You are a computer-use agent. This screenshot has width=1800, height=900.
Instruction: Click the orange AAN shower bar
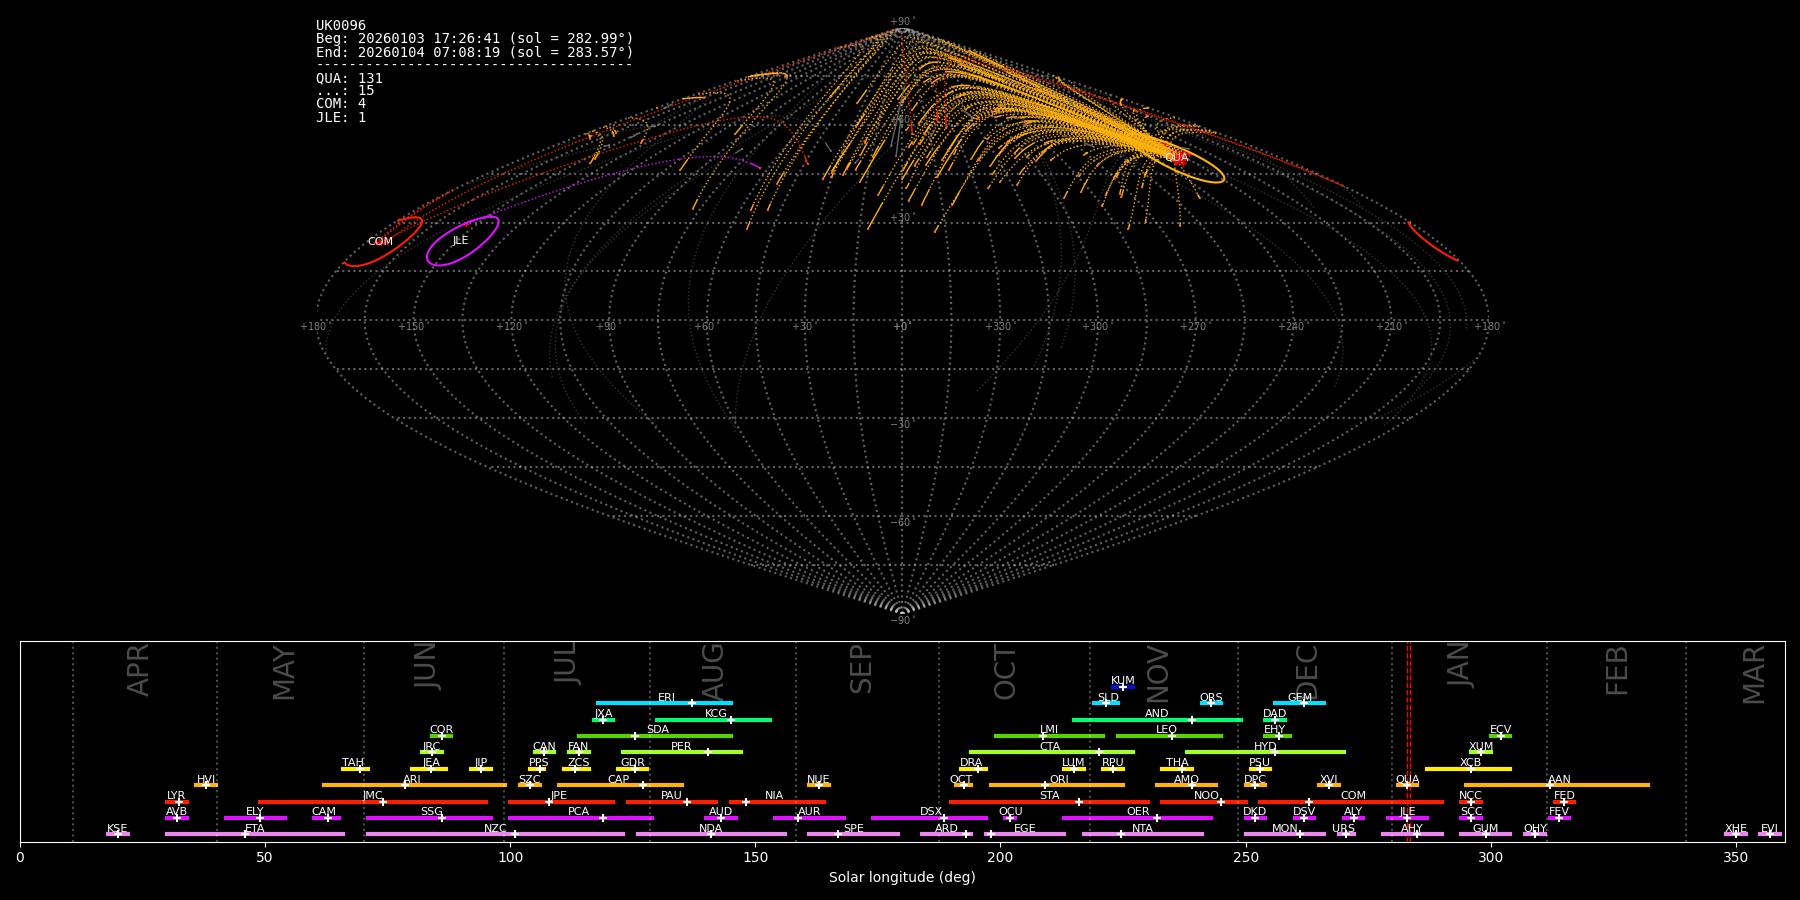[x=1557, y=785]
